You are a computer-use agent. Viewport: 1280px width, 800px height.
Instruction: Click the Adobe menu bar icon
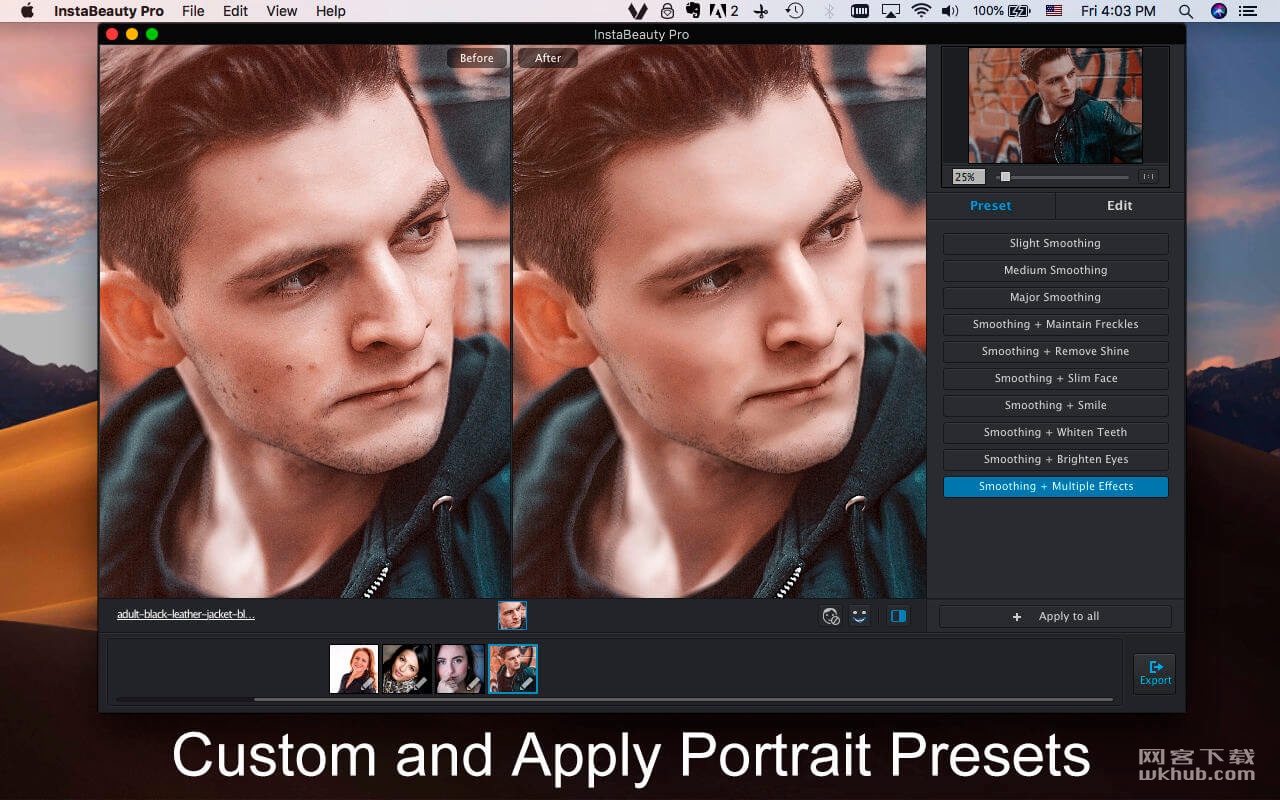tap(724, 11)
